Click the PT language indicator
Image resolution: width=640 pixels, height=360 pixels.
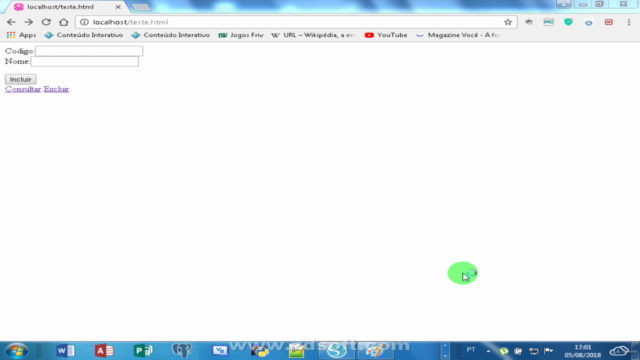click(471, 350)
